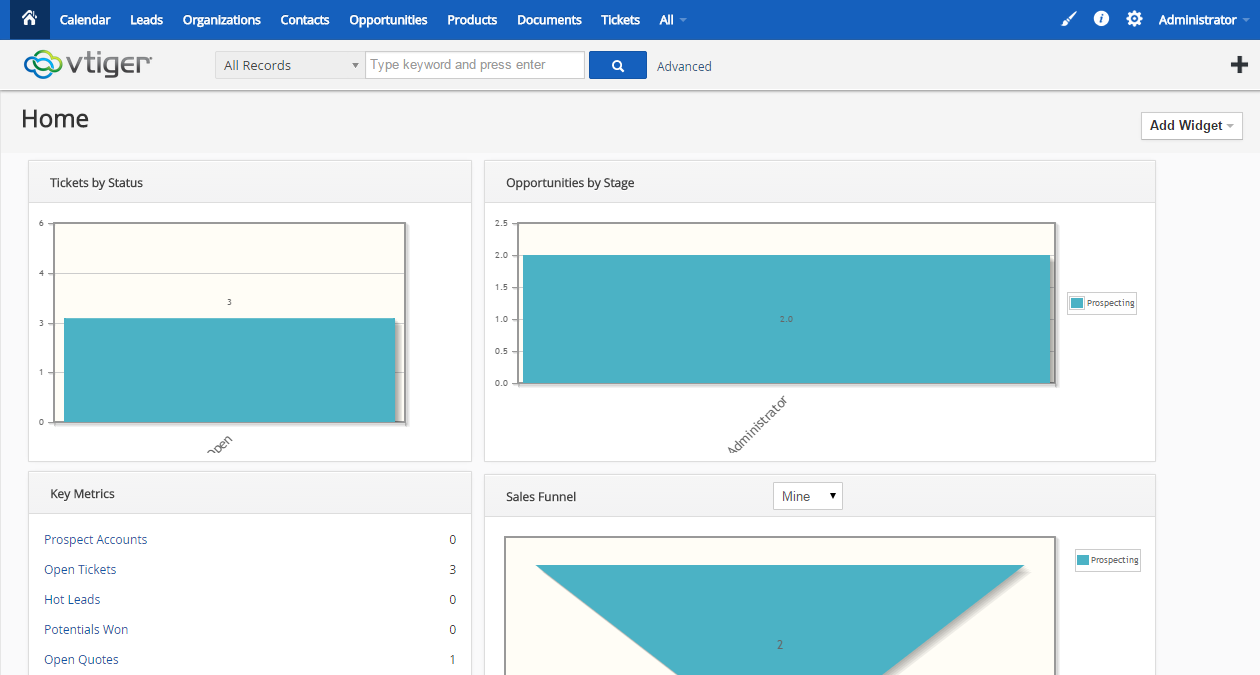This screenshot has width=1260, height=675.
Task: Click the Tickets by Status widget title
Action: tap(96, 183)
